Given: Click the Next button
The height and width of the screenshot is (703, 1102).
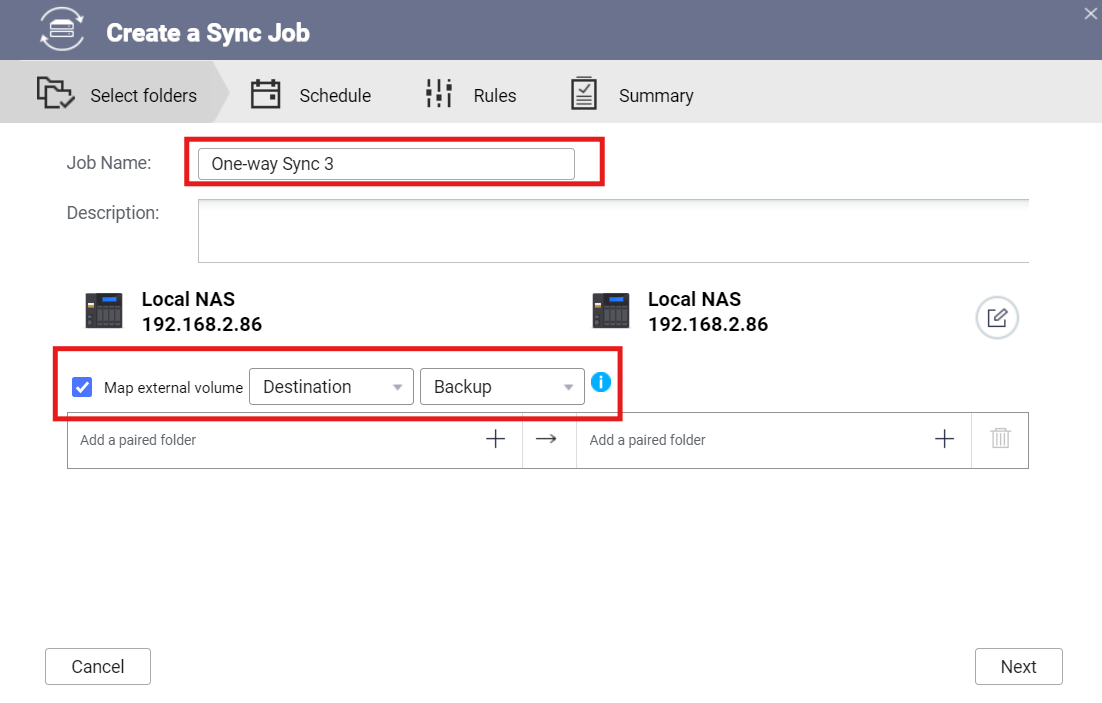Looking at the screenshot, I should pyautogui.click(x=1018, y=666).
